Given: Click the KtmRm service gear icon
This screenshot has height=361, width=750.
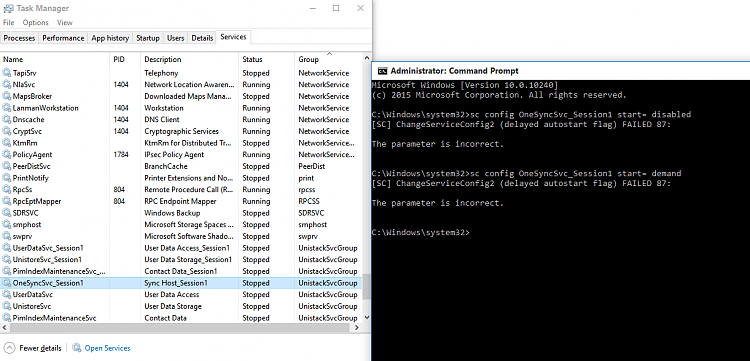Looking at the screenshot, I should (x=6, y=143).
